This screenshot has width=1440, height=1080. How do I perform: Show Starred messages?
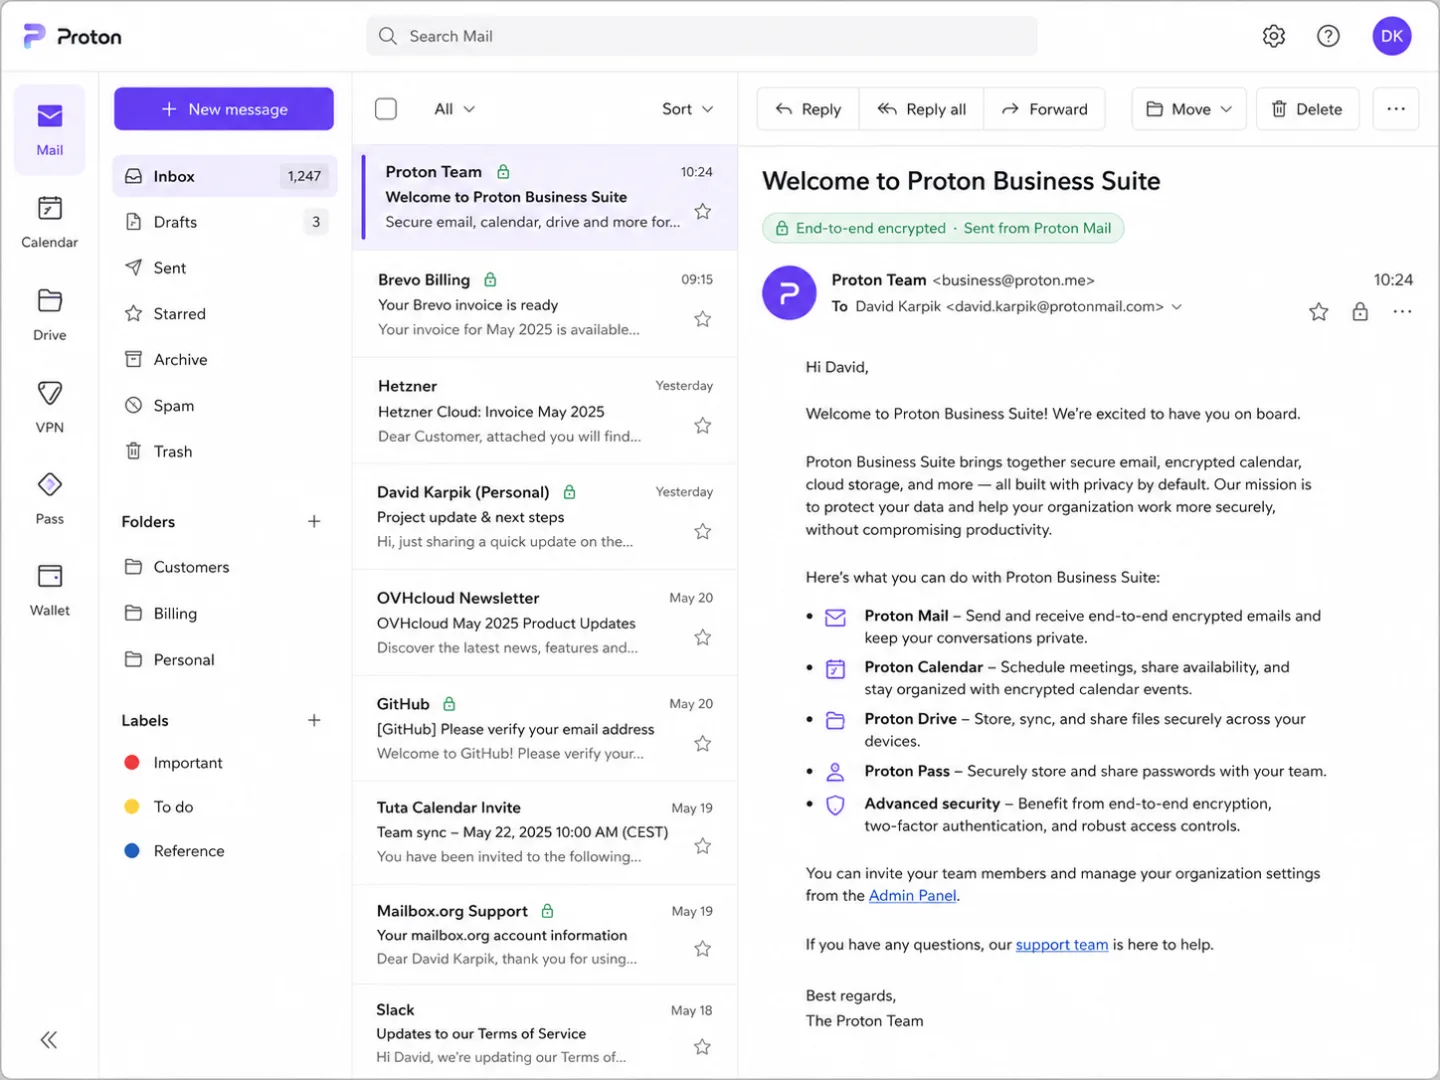click(x=225, y=314)
